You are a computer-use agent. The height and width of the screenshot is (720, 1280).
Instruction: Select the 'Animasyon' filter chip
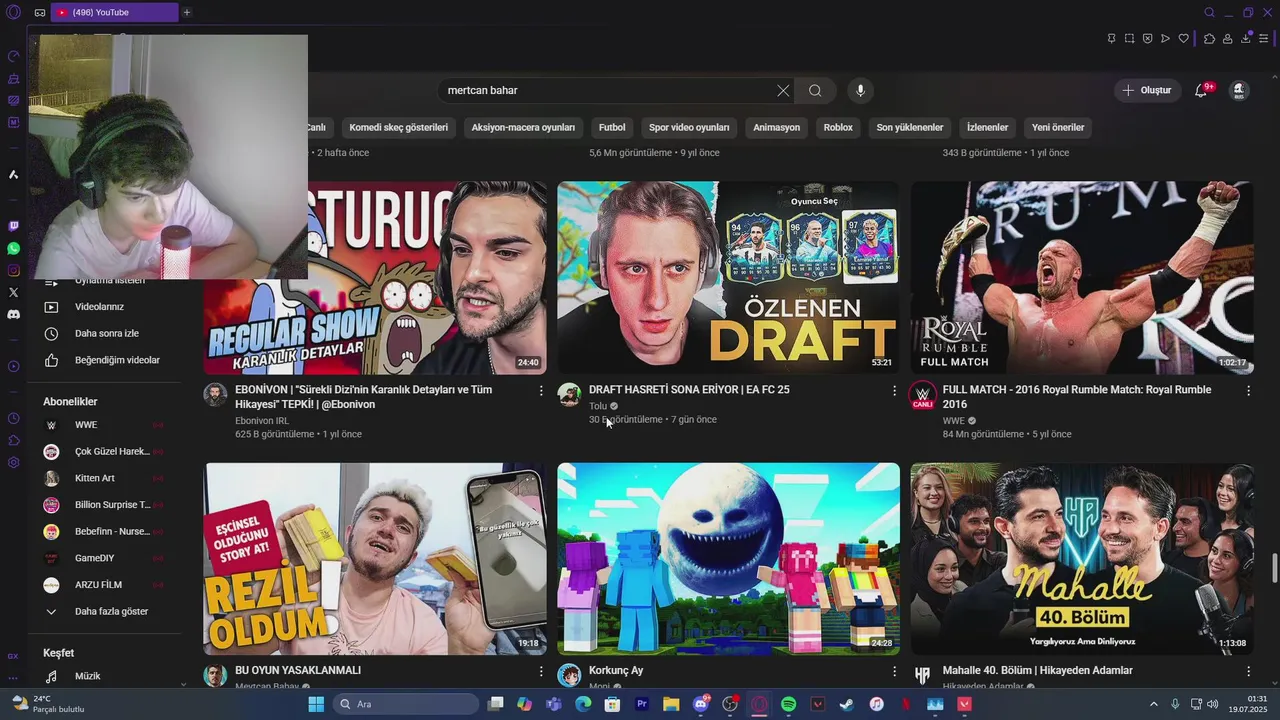776,127
